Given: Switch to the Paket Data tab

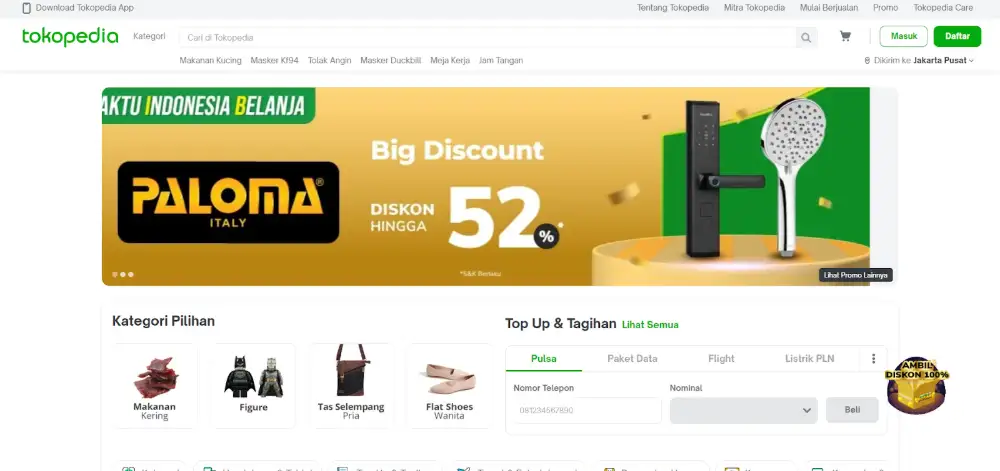Looking at the screenshot, I should (x=632, y=359).
